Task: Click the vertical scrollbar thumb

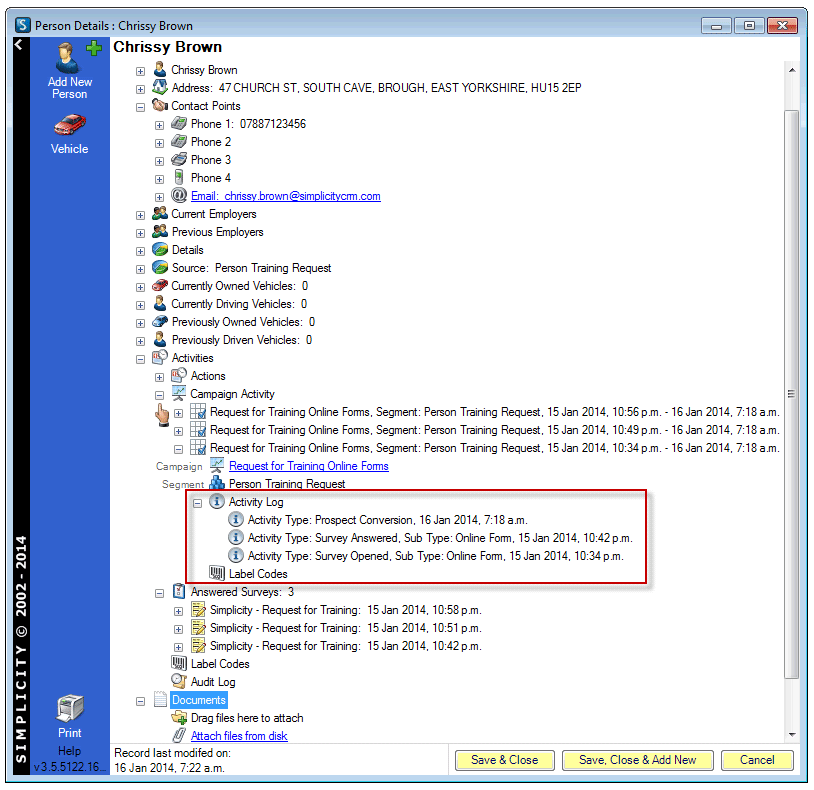Action: tap(792, 393)
